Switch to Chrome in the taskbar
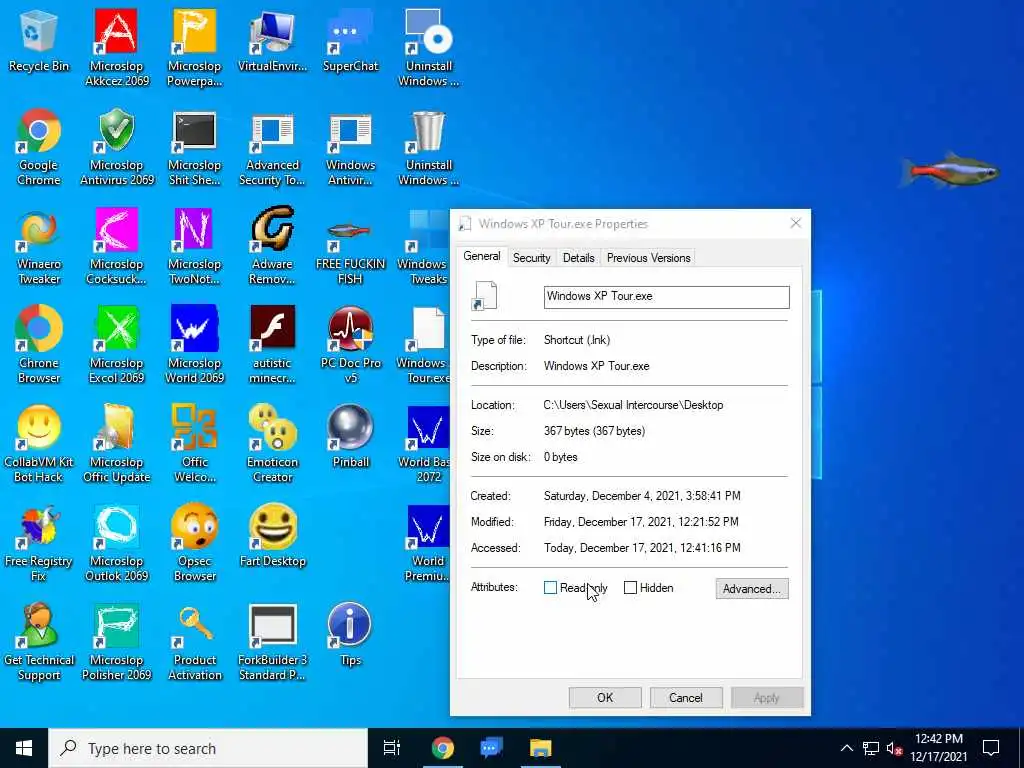Screen dimensions: 1024x768 (442, 748)
